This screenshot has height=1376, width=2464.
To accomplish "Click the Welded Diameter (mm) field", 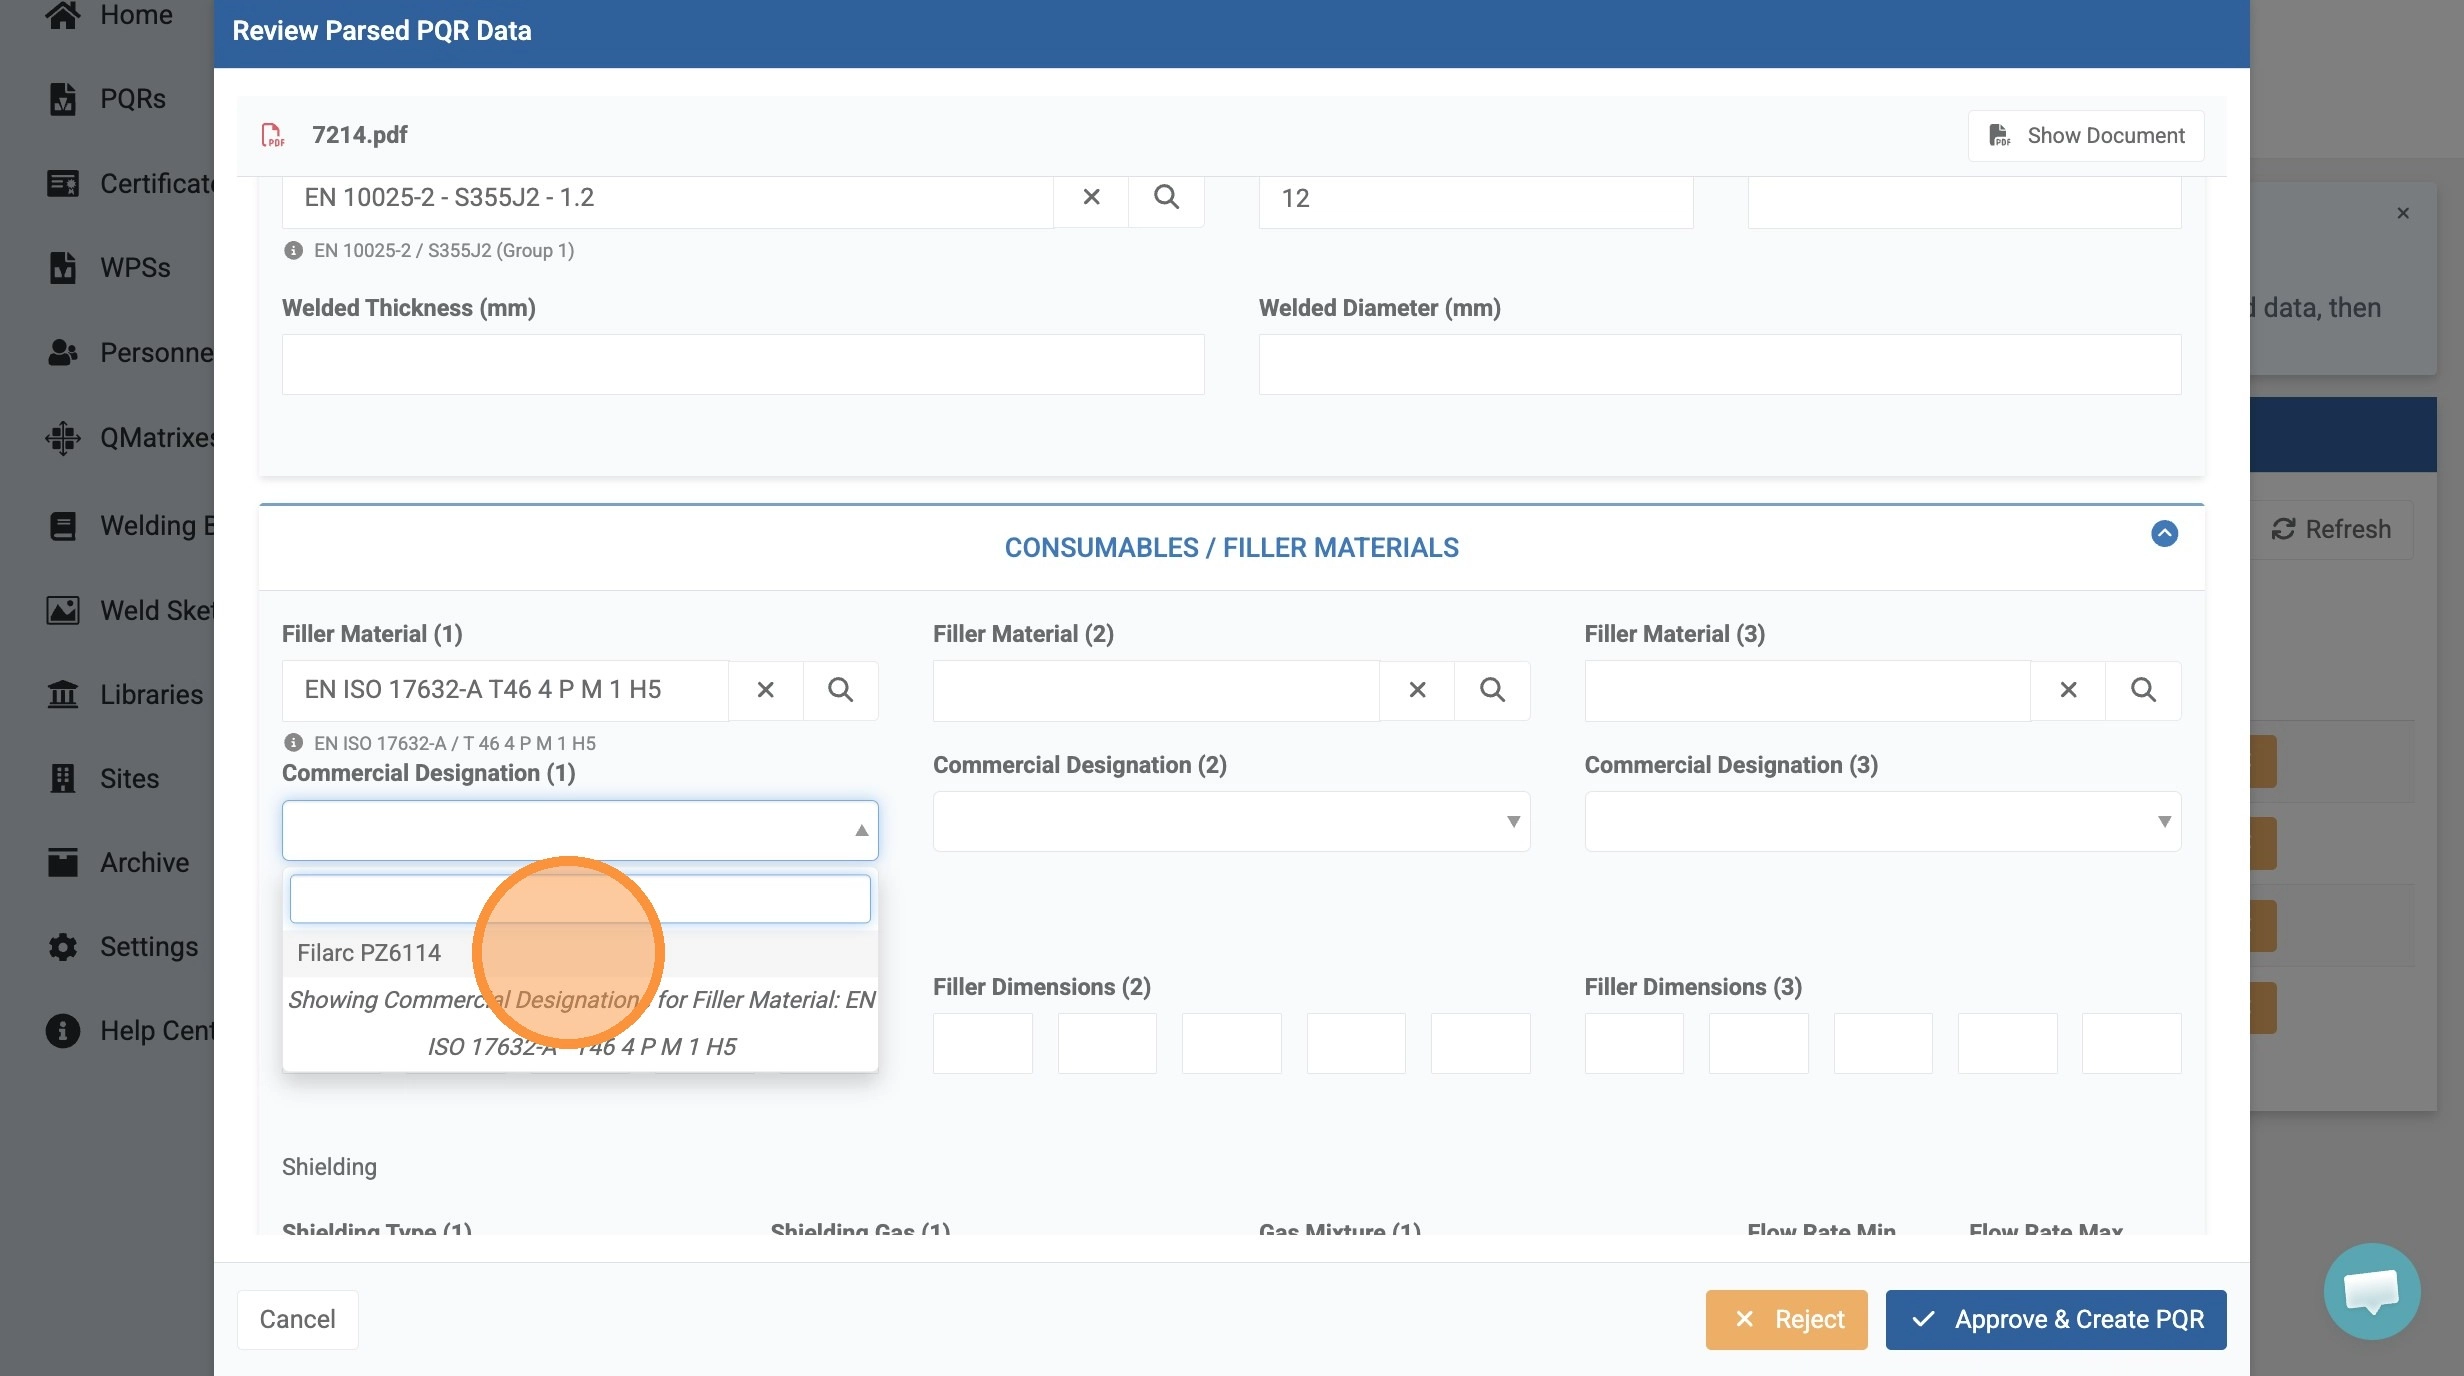I will (1719, 364).
